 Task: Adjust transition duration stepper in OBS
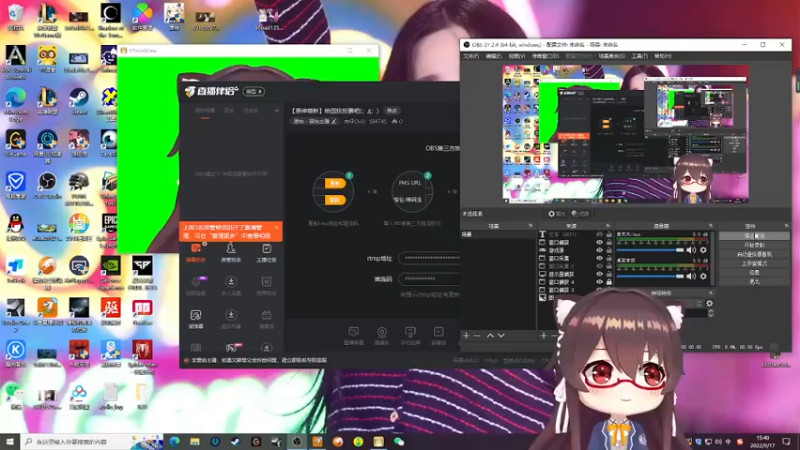coord(710,313)
